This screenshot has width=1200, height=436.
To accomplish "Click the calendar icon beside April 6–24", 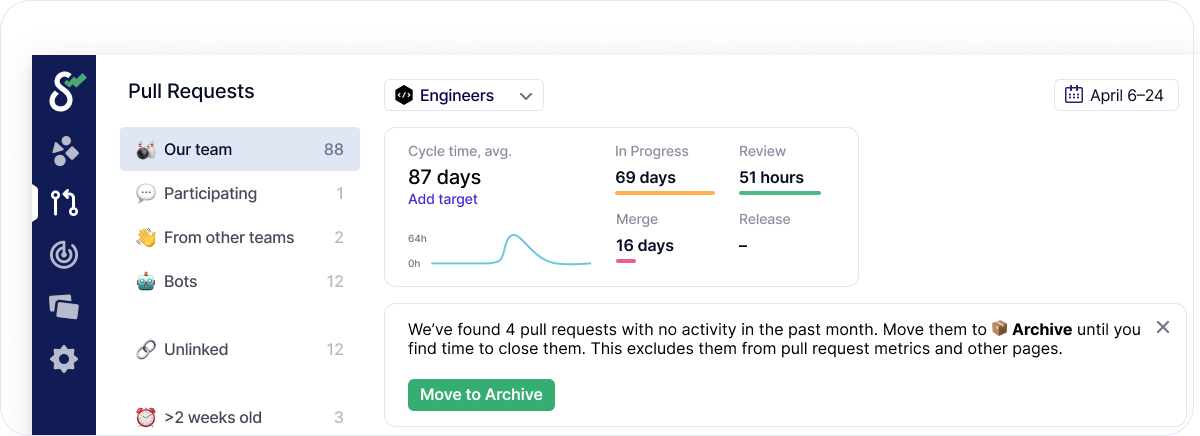I will click(1074, 95).
